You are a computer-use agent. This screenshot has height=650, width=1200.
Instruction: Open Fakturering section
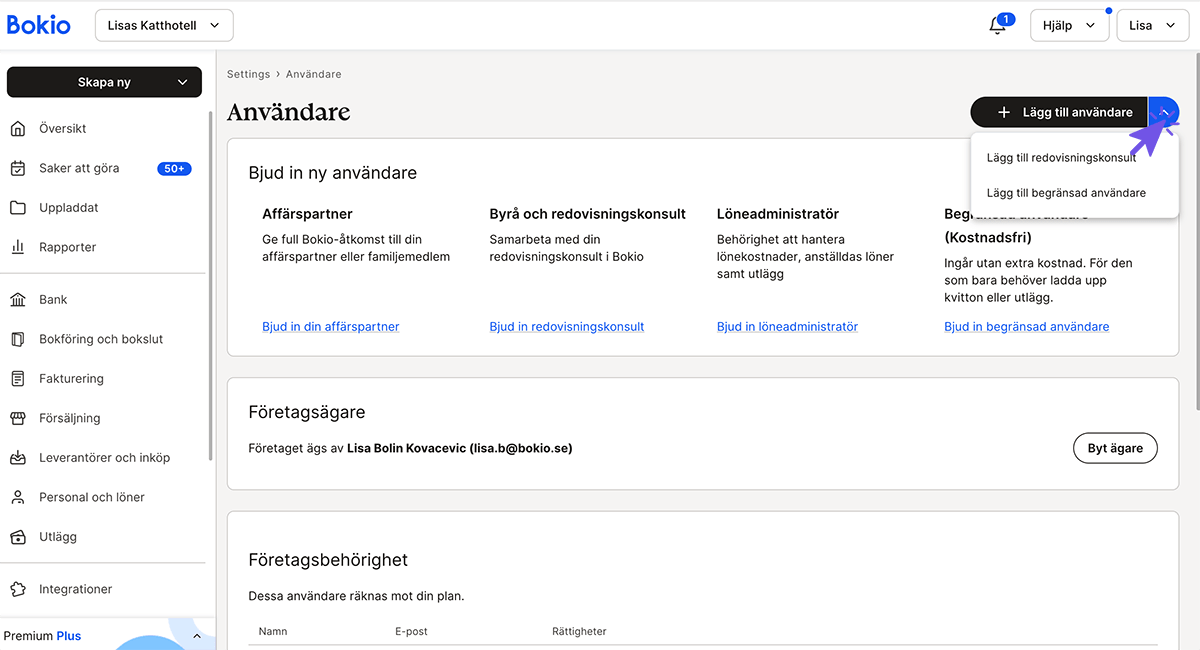point(71,379)
